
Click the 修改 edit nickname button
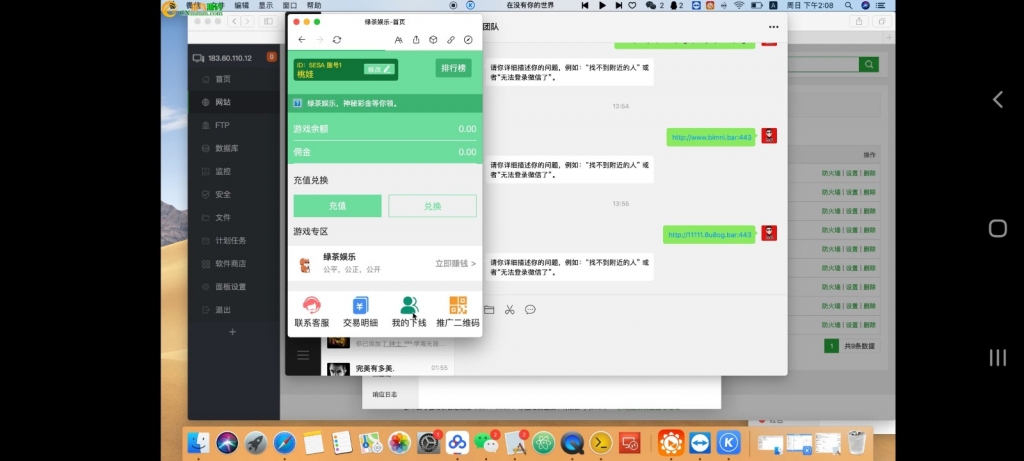[x=380, y=69]
